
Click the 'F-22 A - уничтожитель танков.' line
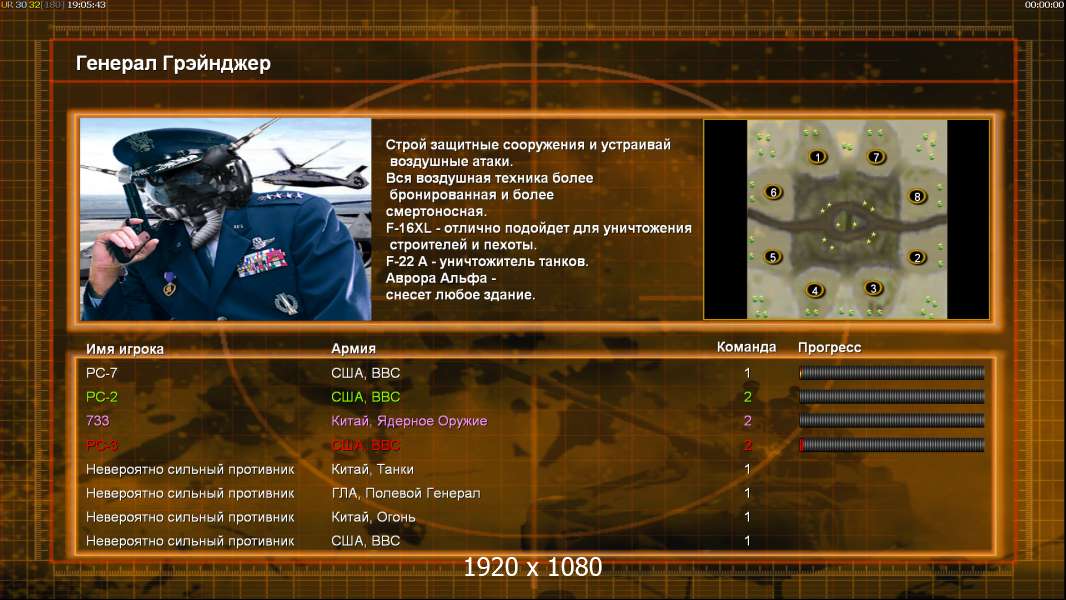point(487,262)
